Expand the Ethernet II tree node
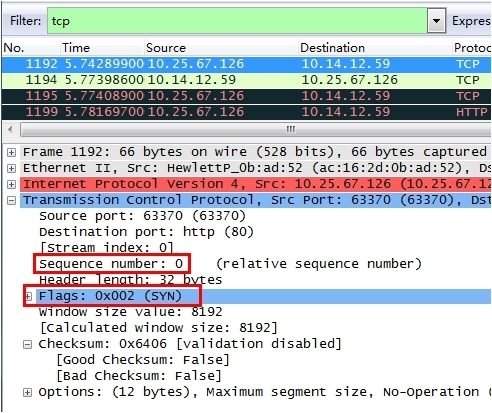 pos(11,168)
